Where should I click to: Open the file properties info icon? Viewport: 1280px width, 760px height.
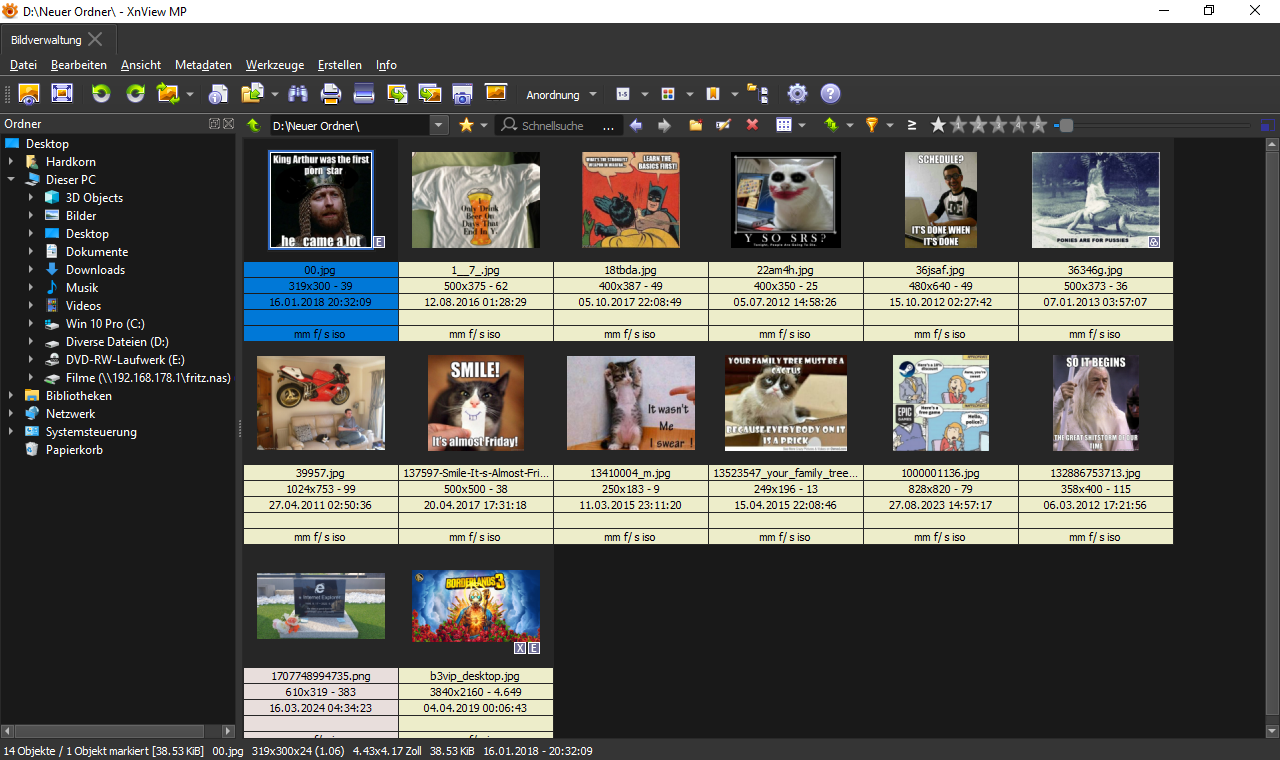pyautogui.click(x=218, y=94)
